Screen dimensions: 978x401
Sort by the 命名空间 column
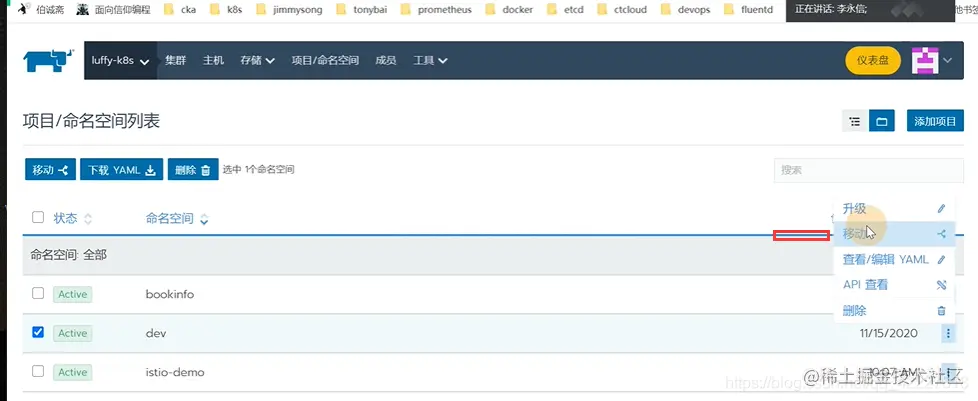[x=177, y=218]
